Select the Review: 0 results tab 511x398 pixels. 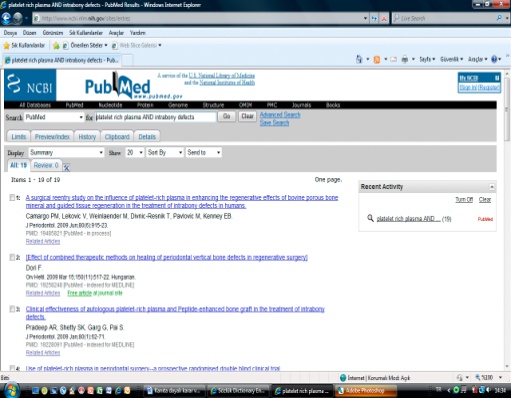(x=46, y=165)
